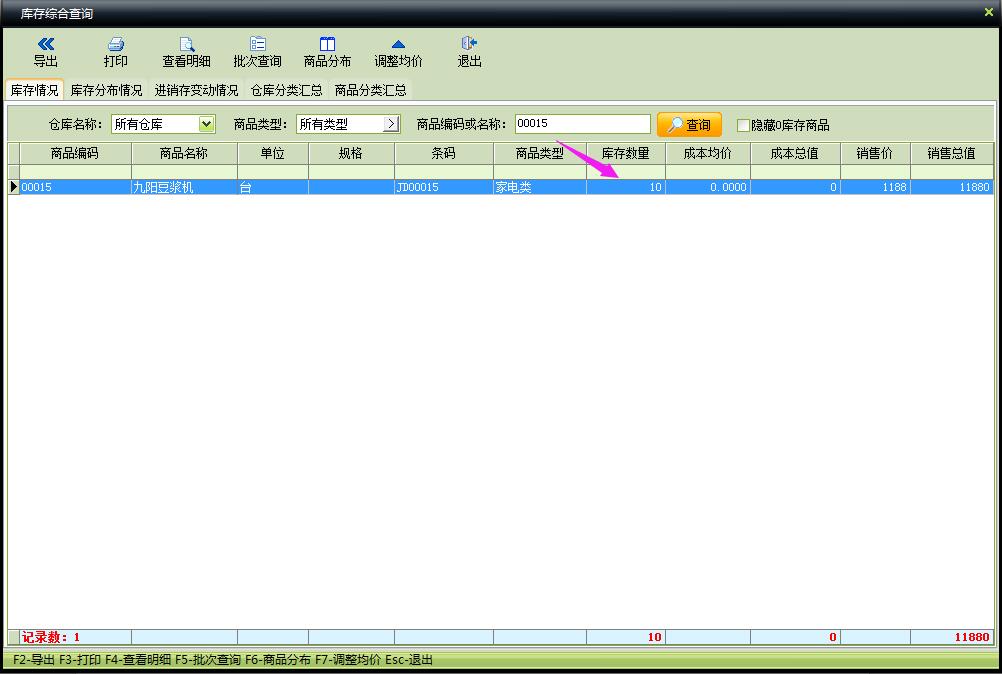
Task: Click the 退出 exit icon
Action: pos(469,43)
